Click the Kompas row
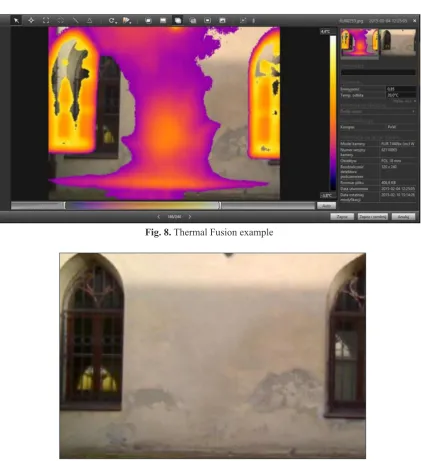 coord(378,127)
